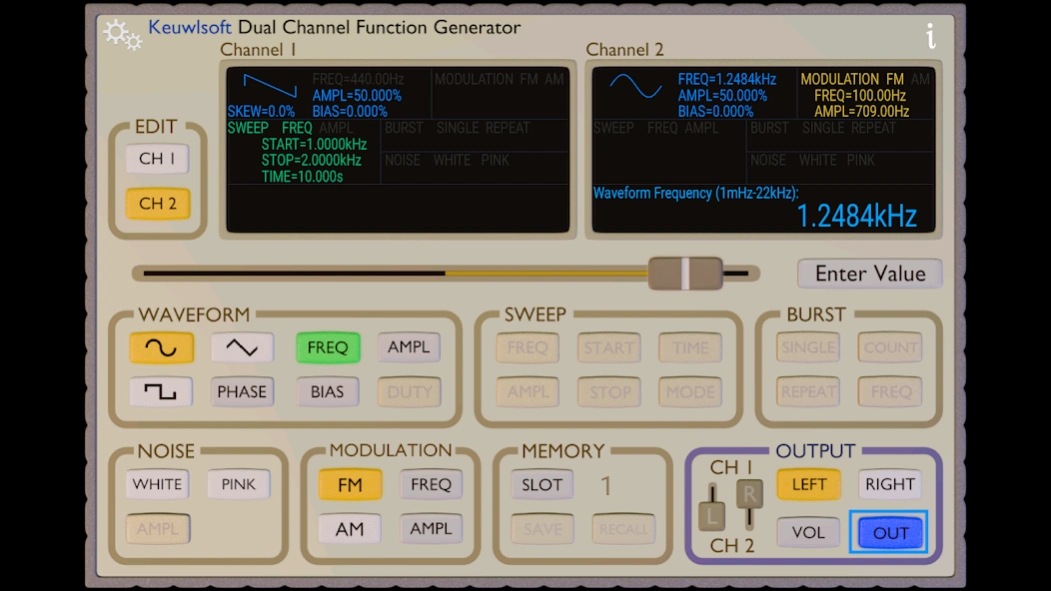Viewport: 1051px width, 591px height.
Task: Select the square waveform button
Action: click(161, 392)
